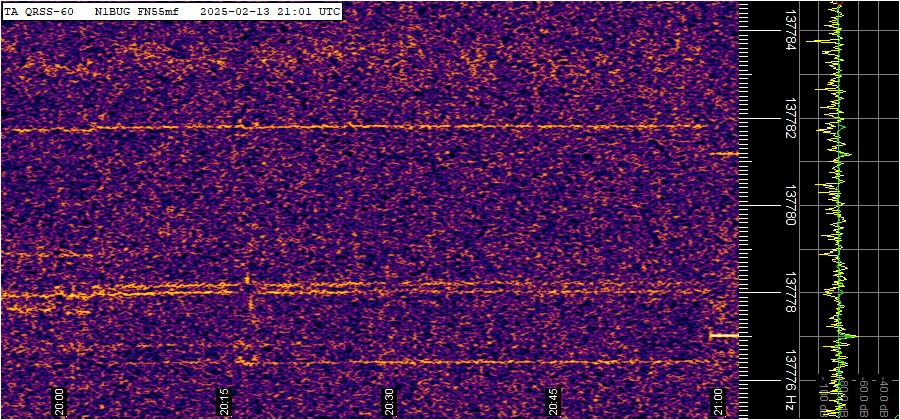Select the 21:00 time marker
This screenshot has width=900, height=420.
click(718, 400)
